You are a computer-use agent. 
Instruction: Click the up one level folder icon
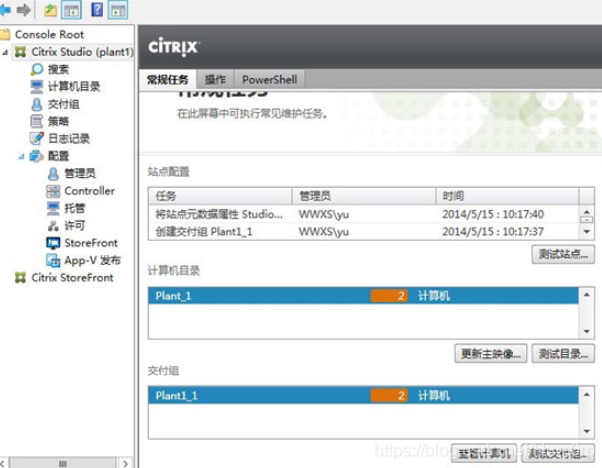click(49, 12)
